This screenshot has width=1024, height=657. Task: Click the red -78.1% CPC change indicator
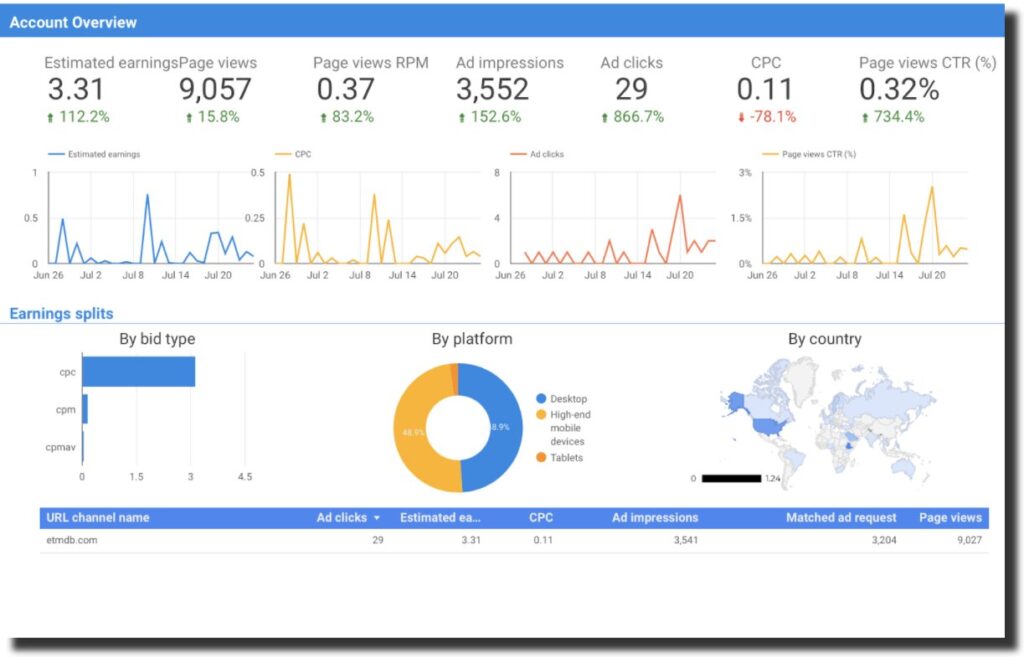(x=767, y=117)
